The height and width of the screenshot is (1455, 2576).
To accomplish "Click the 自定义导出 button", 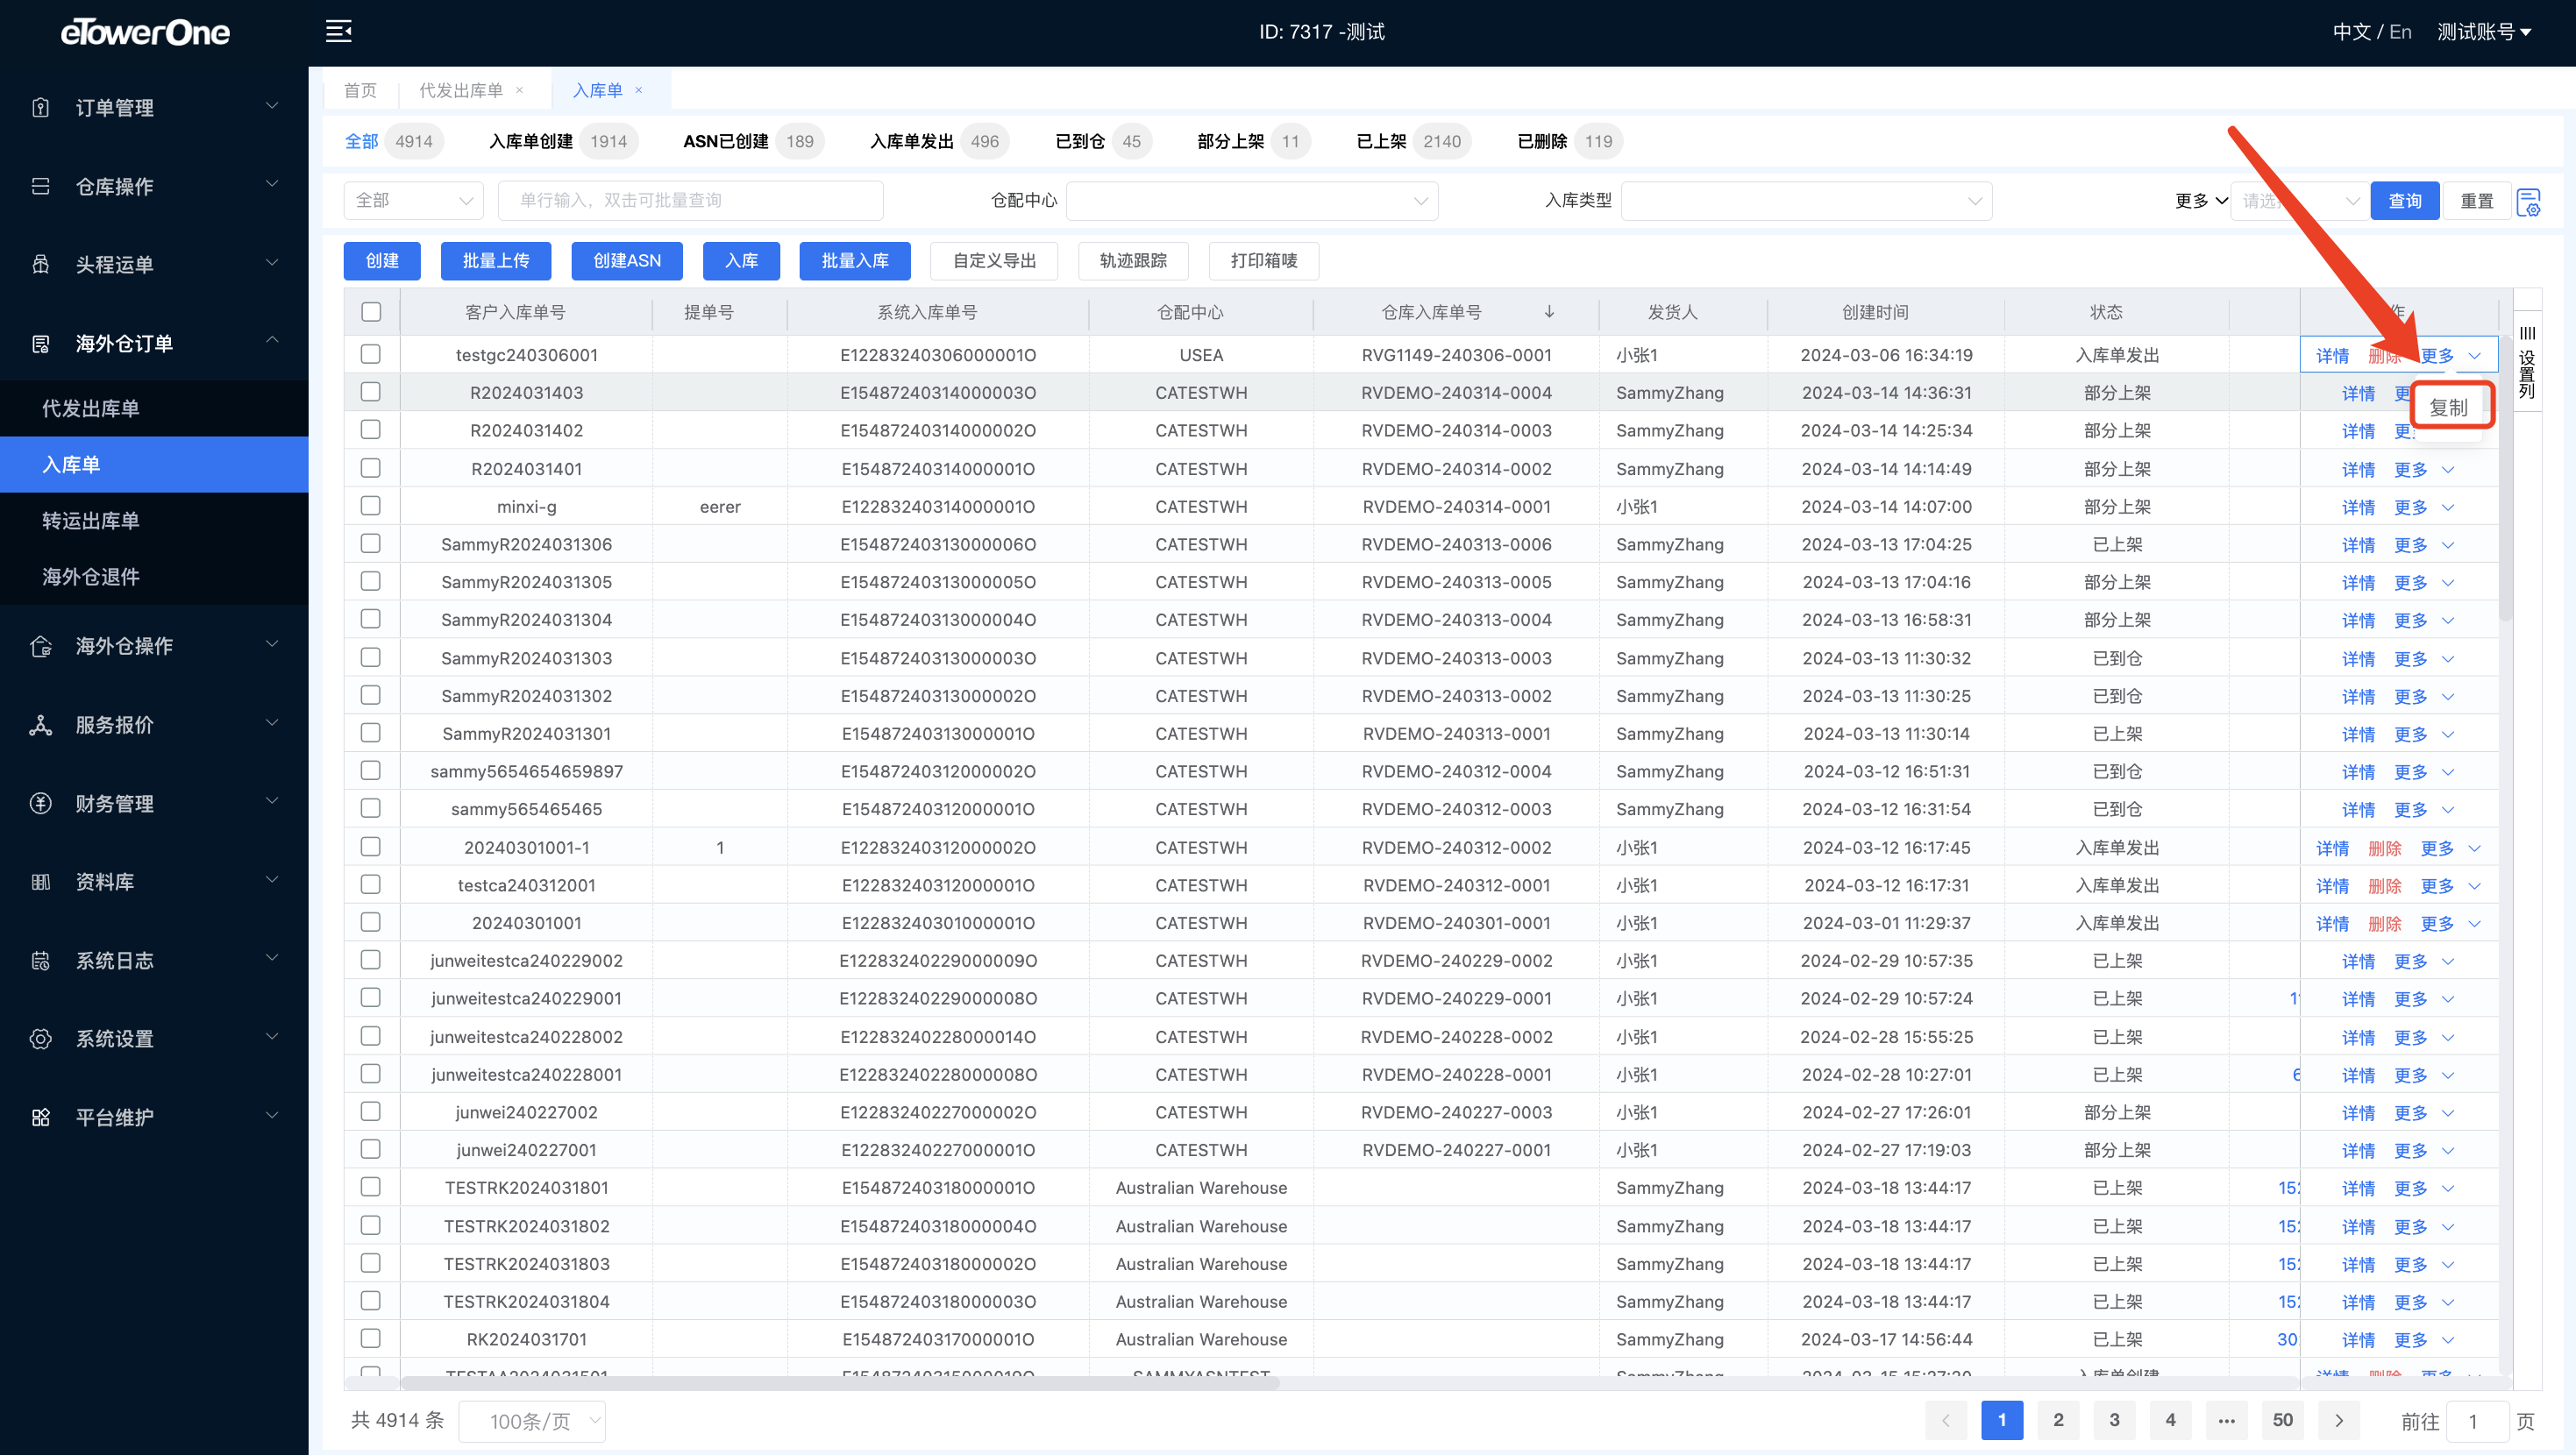I will point(994,261).
